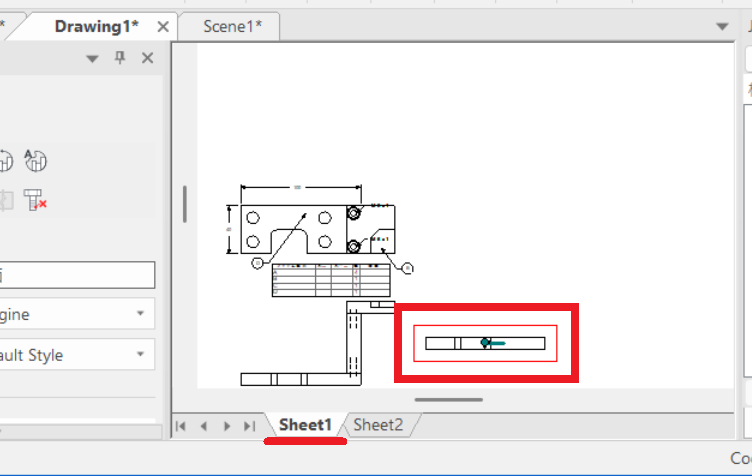Switch to the Scene1 document tab
This screenshot has height=476, width=752.
(232, 26)
